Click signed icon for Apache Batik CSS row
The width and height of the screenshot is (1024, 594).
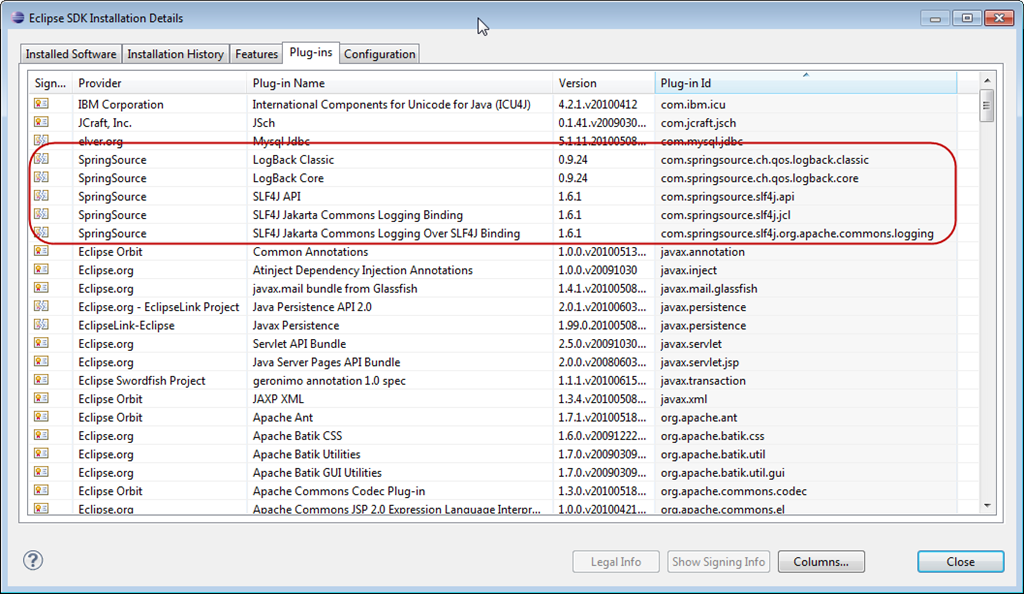(x=41, y=435)
